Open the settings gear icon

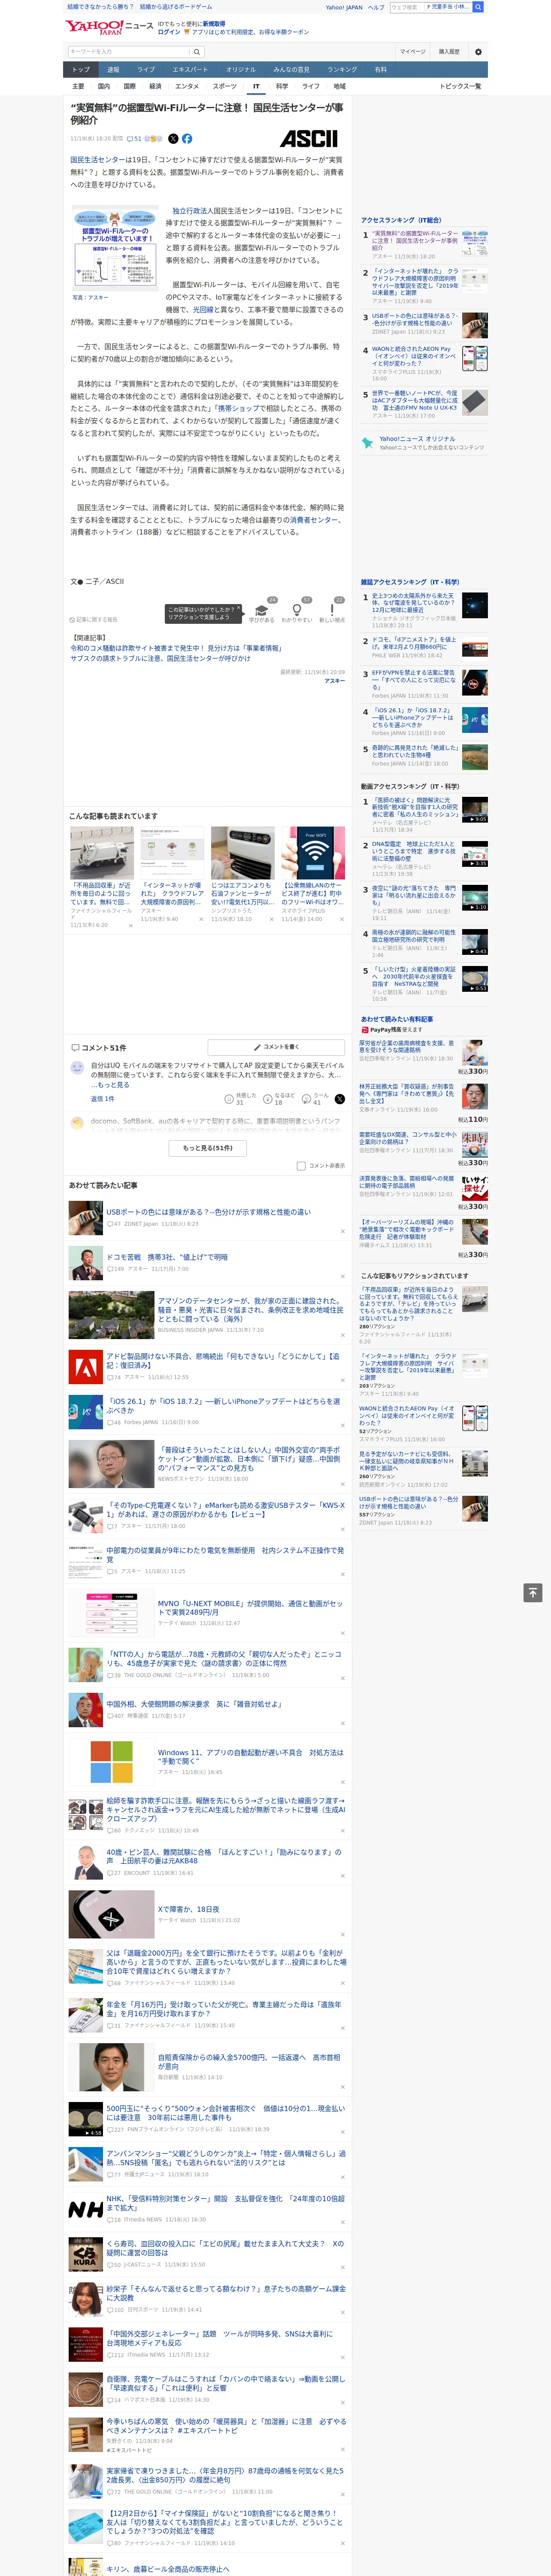point(478,52)
